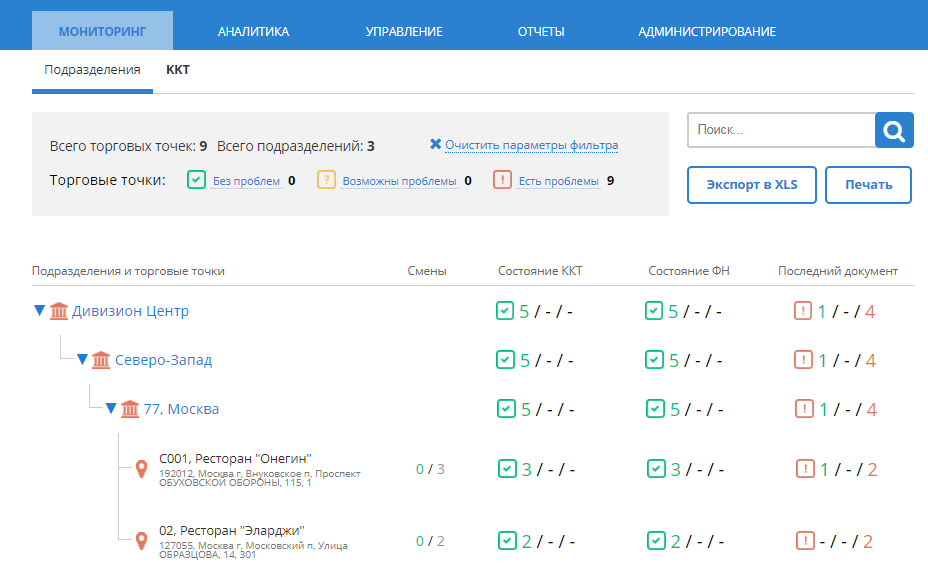The width and height of the screenshot is (928, 580).
Task: Toggle the yellow "Возможны проблемы" filter icon
Action: click(x=326, y=180)
